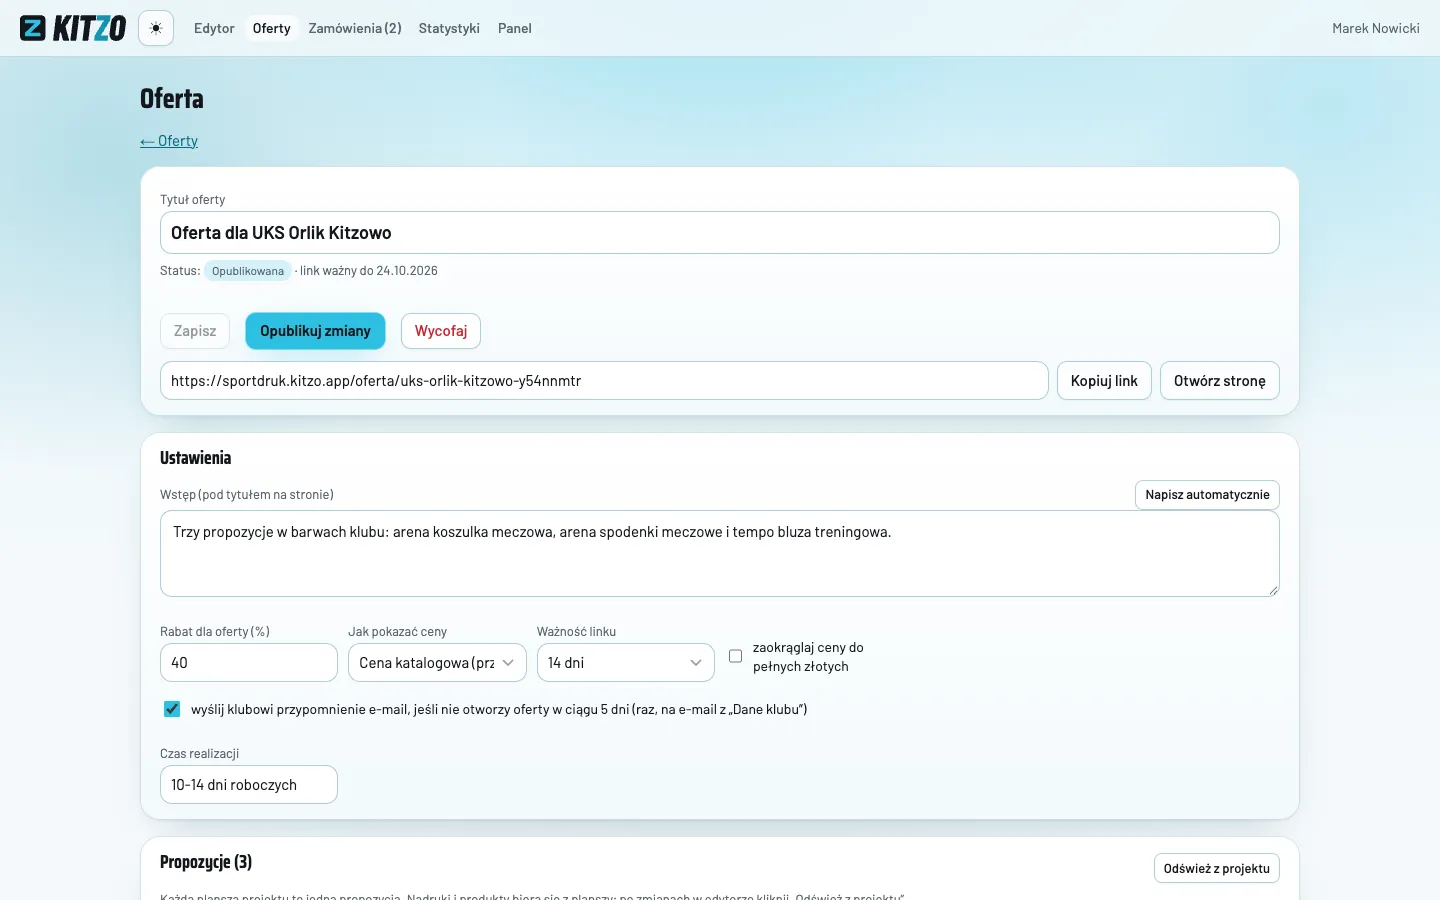
Task: Expand the Ważność linku dropdown
Action: (626, 663)
